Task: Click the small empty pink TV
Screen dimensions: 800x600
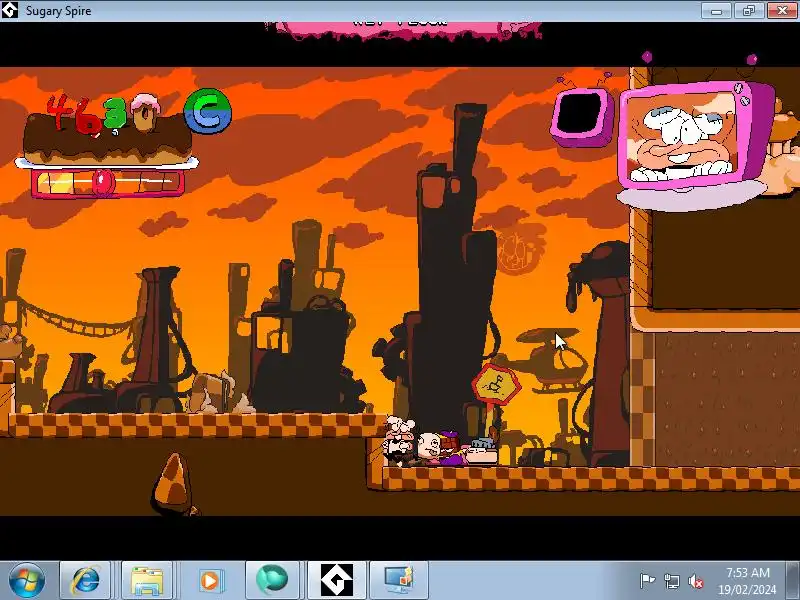Action: [x=582, y=116]
